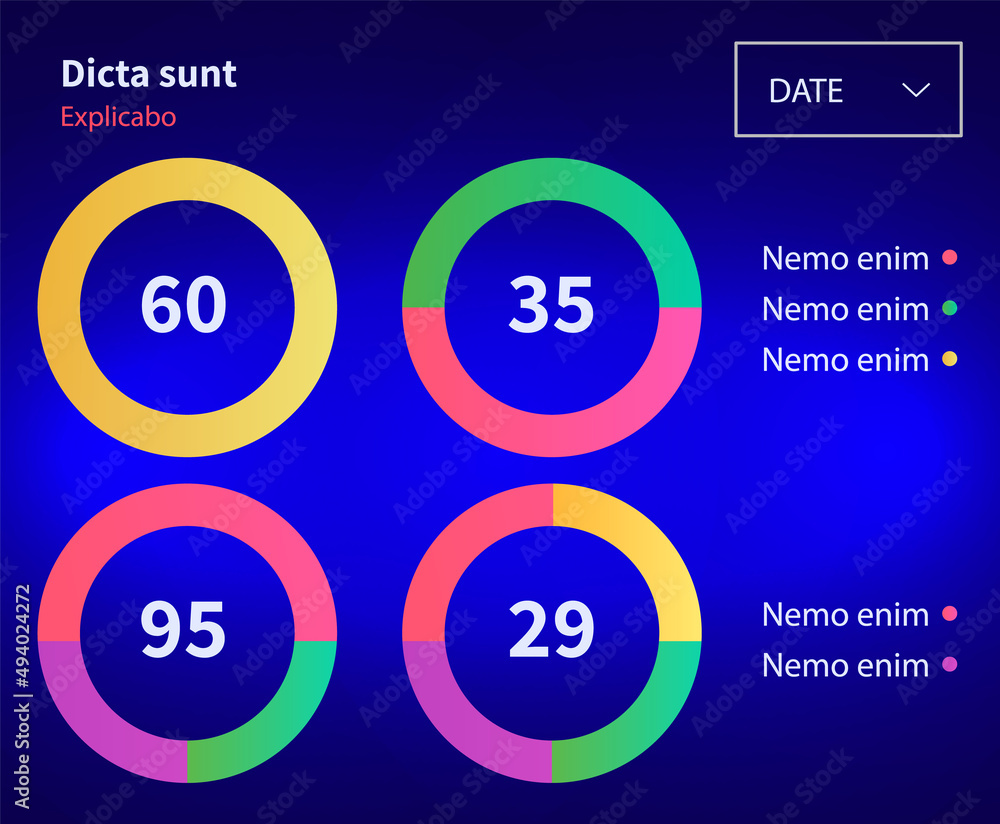Screen dimensions: 1000x824
Task: Click the pink lower segment of 35 chart
Action: pyautogui.click(x=552, y=436)
